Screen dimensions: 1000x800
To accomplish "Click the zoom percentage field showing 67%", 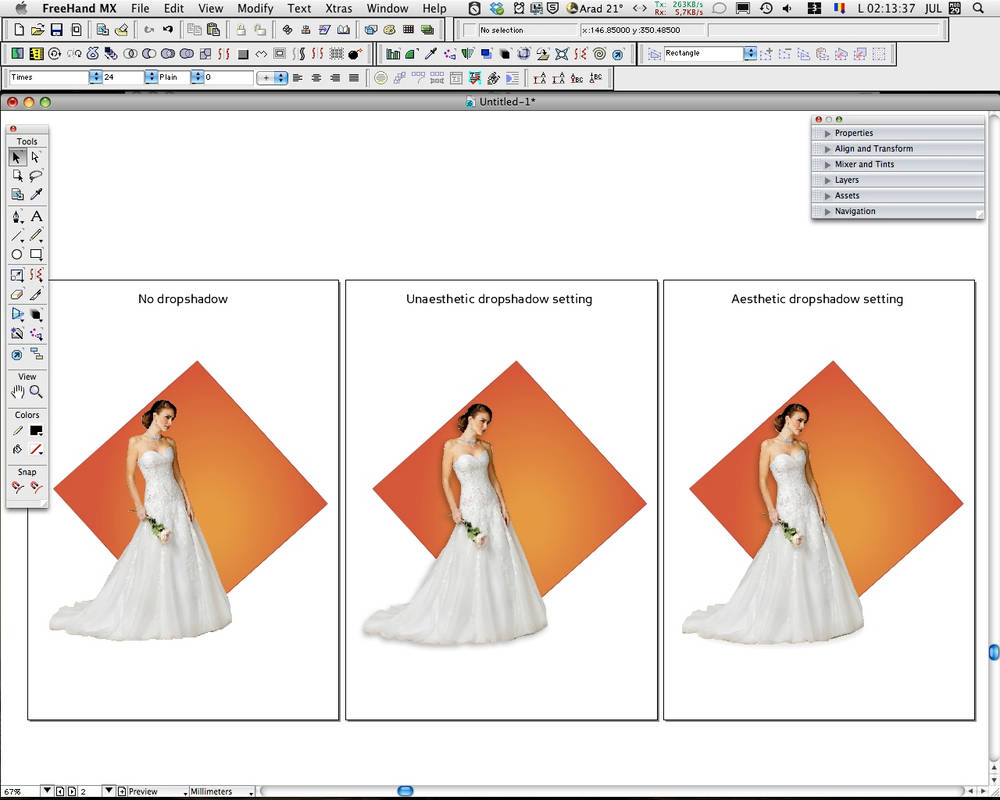I will coord(14,790).
